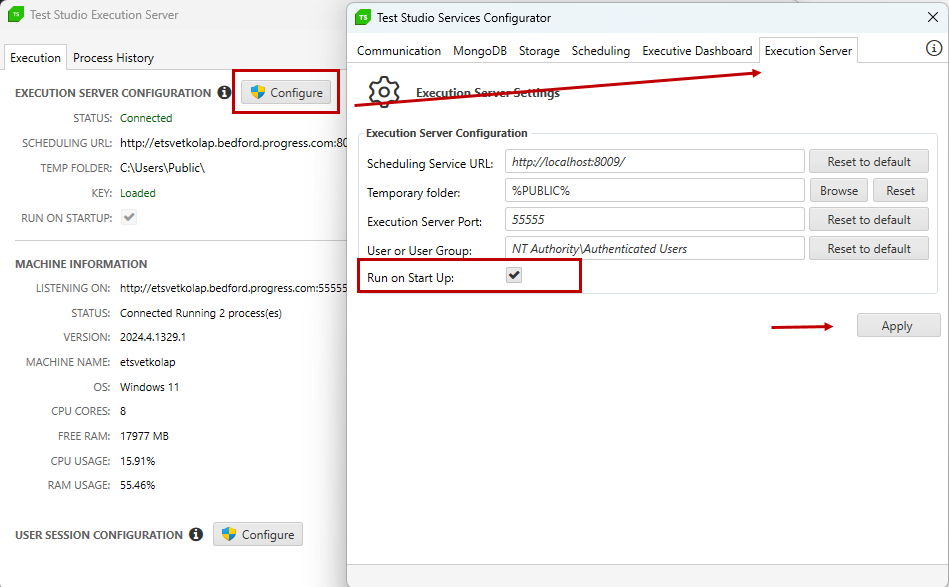
Task: Reset Execution Server Port to default
Action: tap(869, 220)
